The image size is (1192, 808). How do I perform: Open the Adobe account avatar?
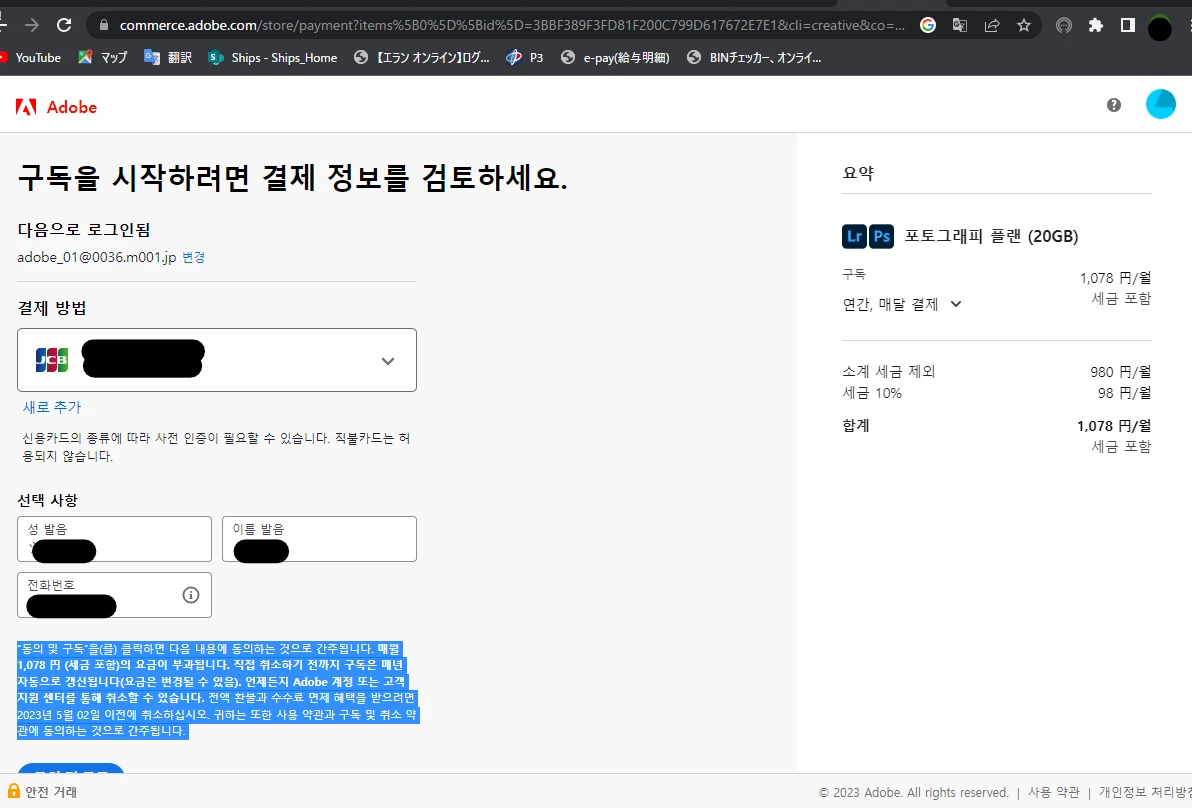[1160, 104]
